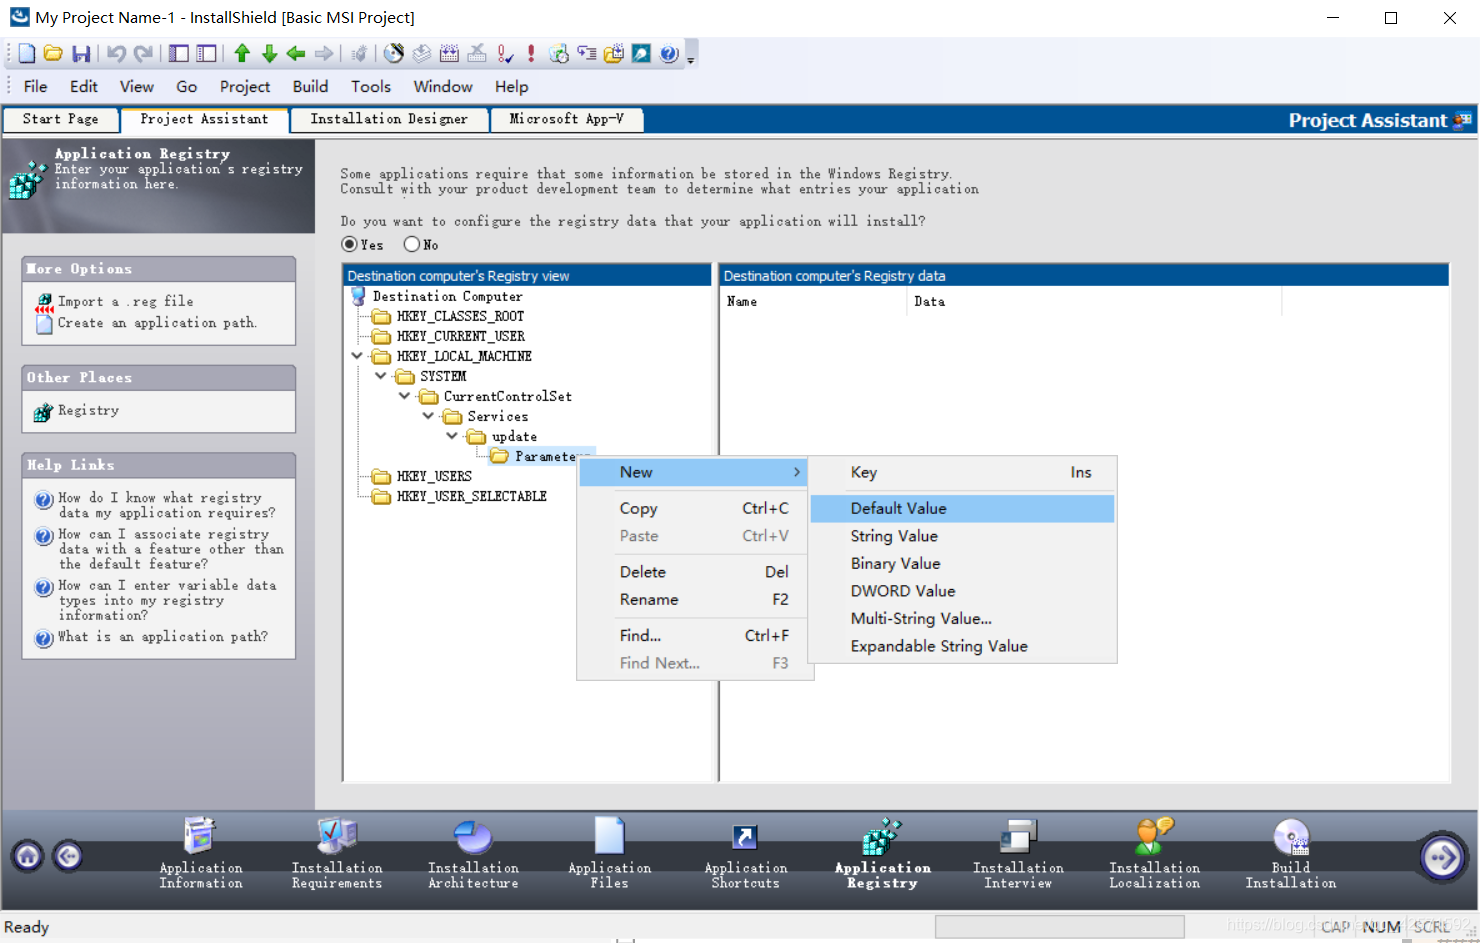Click the Open Project folder icon

pos(53,53)
